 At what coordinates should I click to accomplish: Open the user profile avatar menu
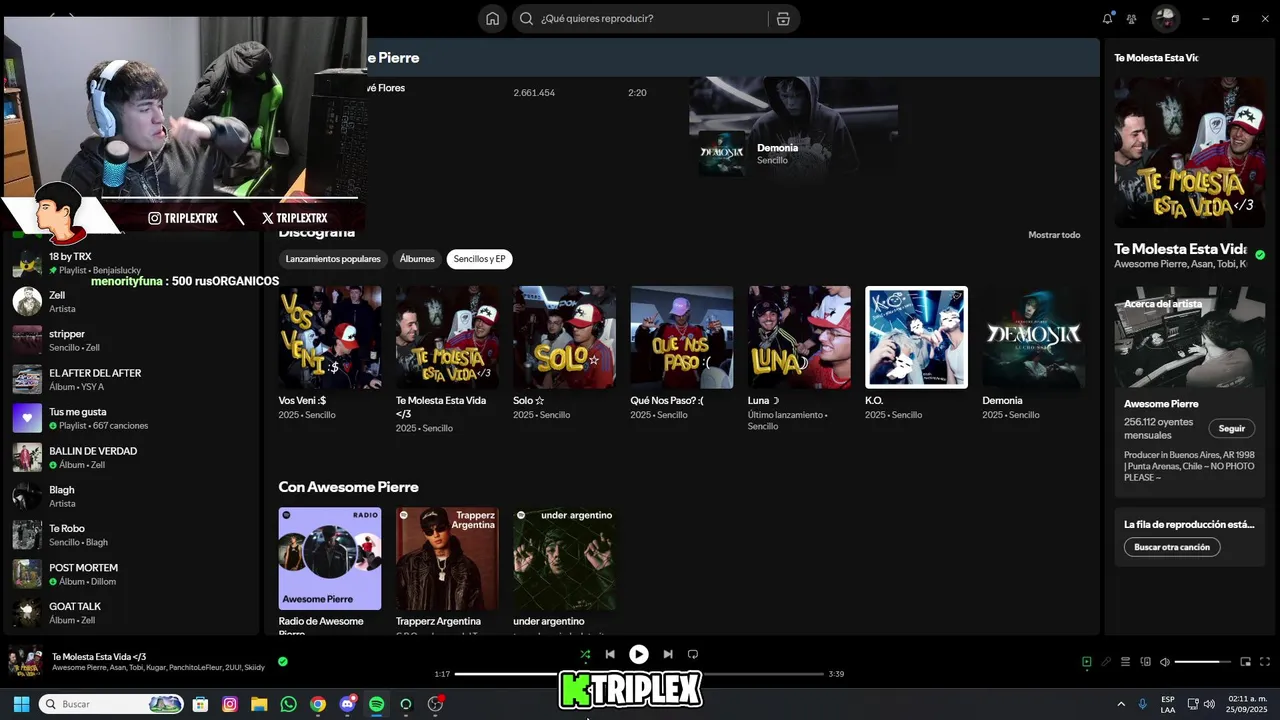(1166, 18)
